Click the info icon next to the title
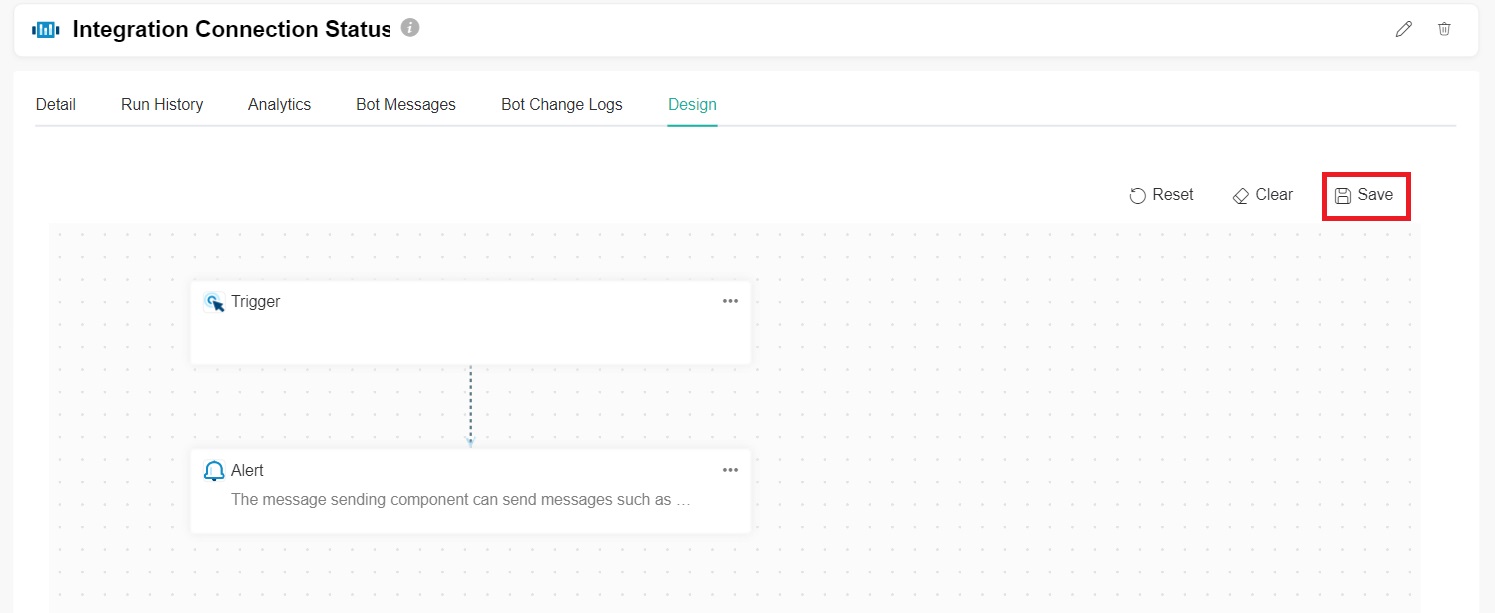Image resolution: width=1495 pixels, height=613 pixels. click(410, 28)
